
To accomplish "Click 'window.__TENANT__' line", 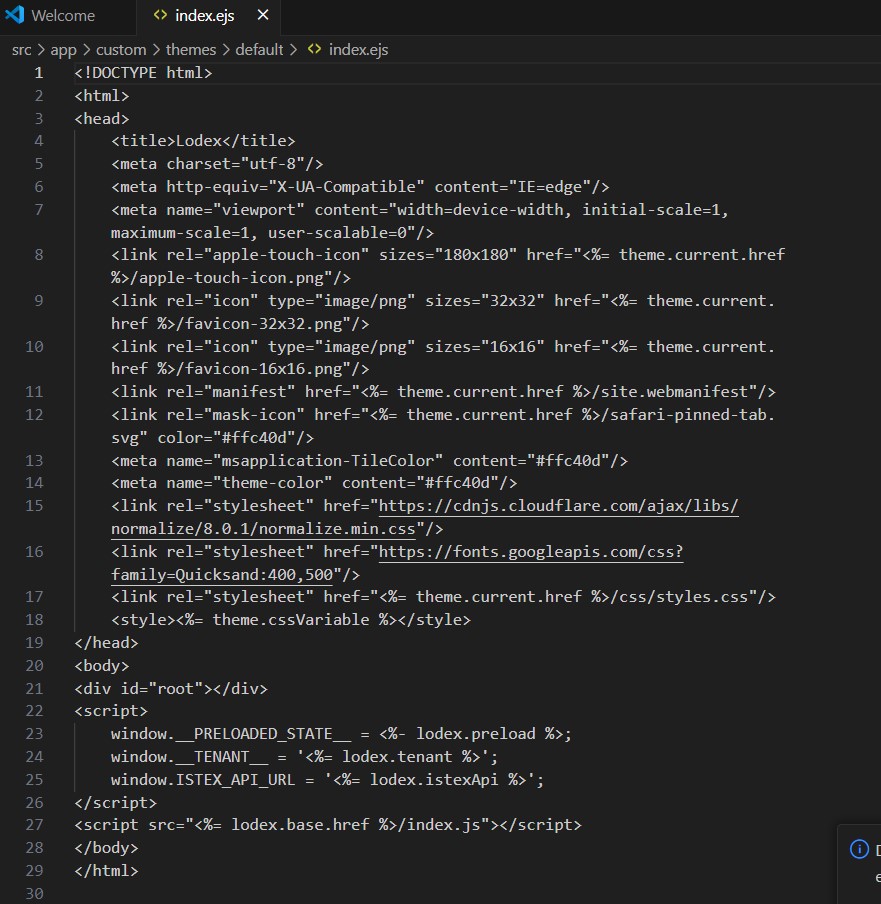I will pyautogui.click(x=304, y=757).
